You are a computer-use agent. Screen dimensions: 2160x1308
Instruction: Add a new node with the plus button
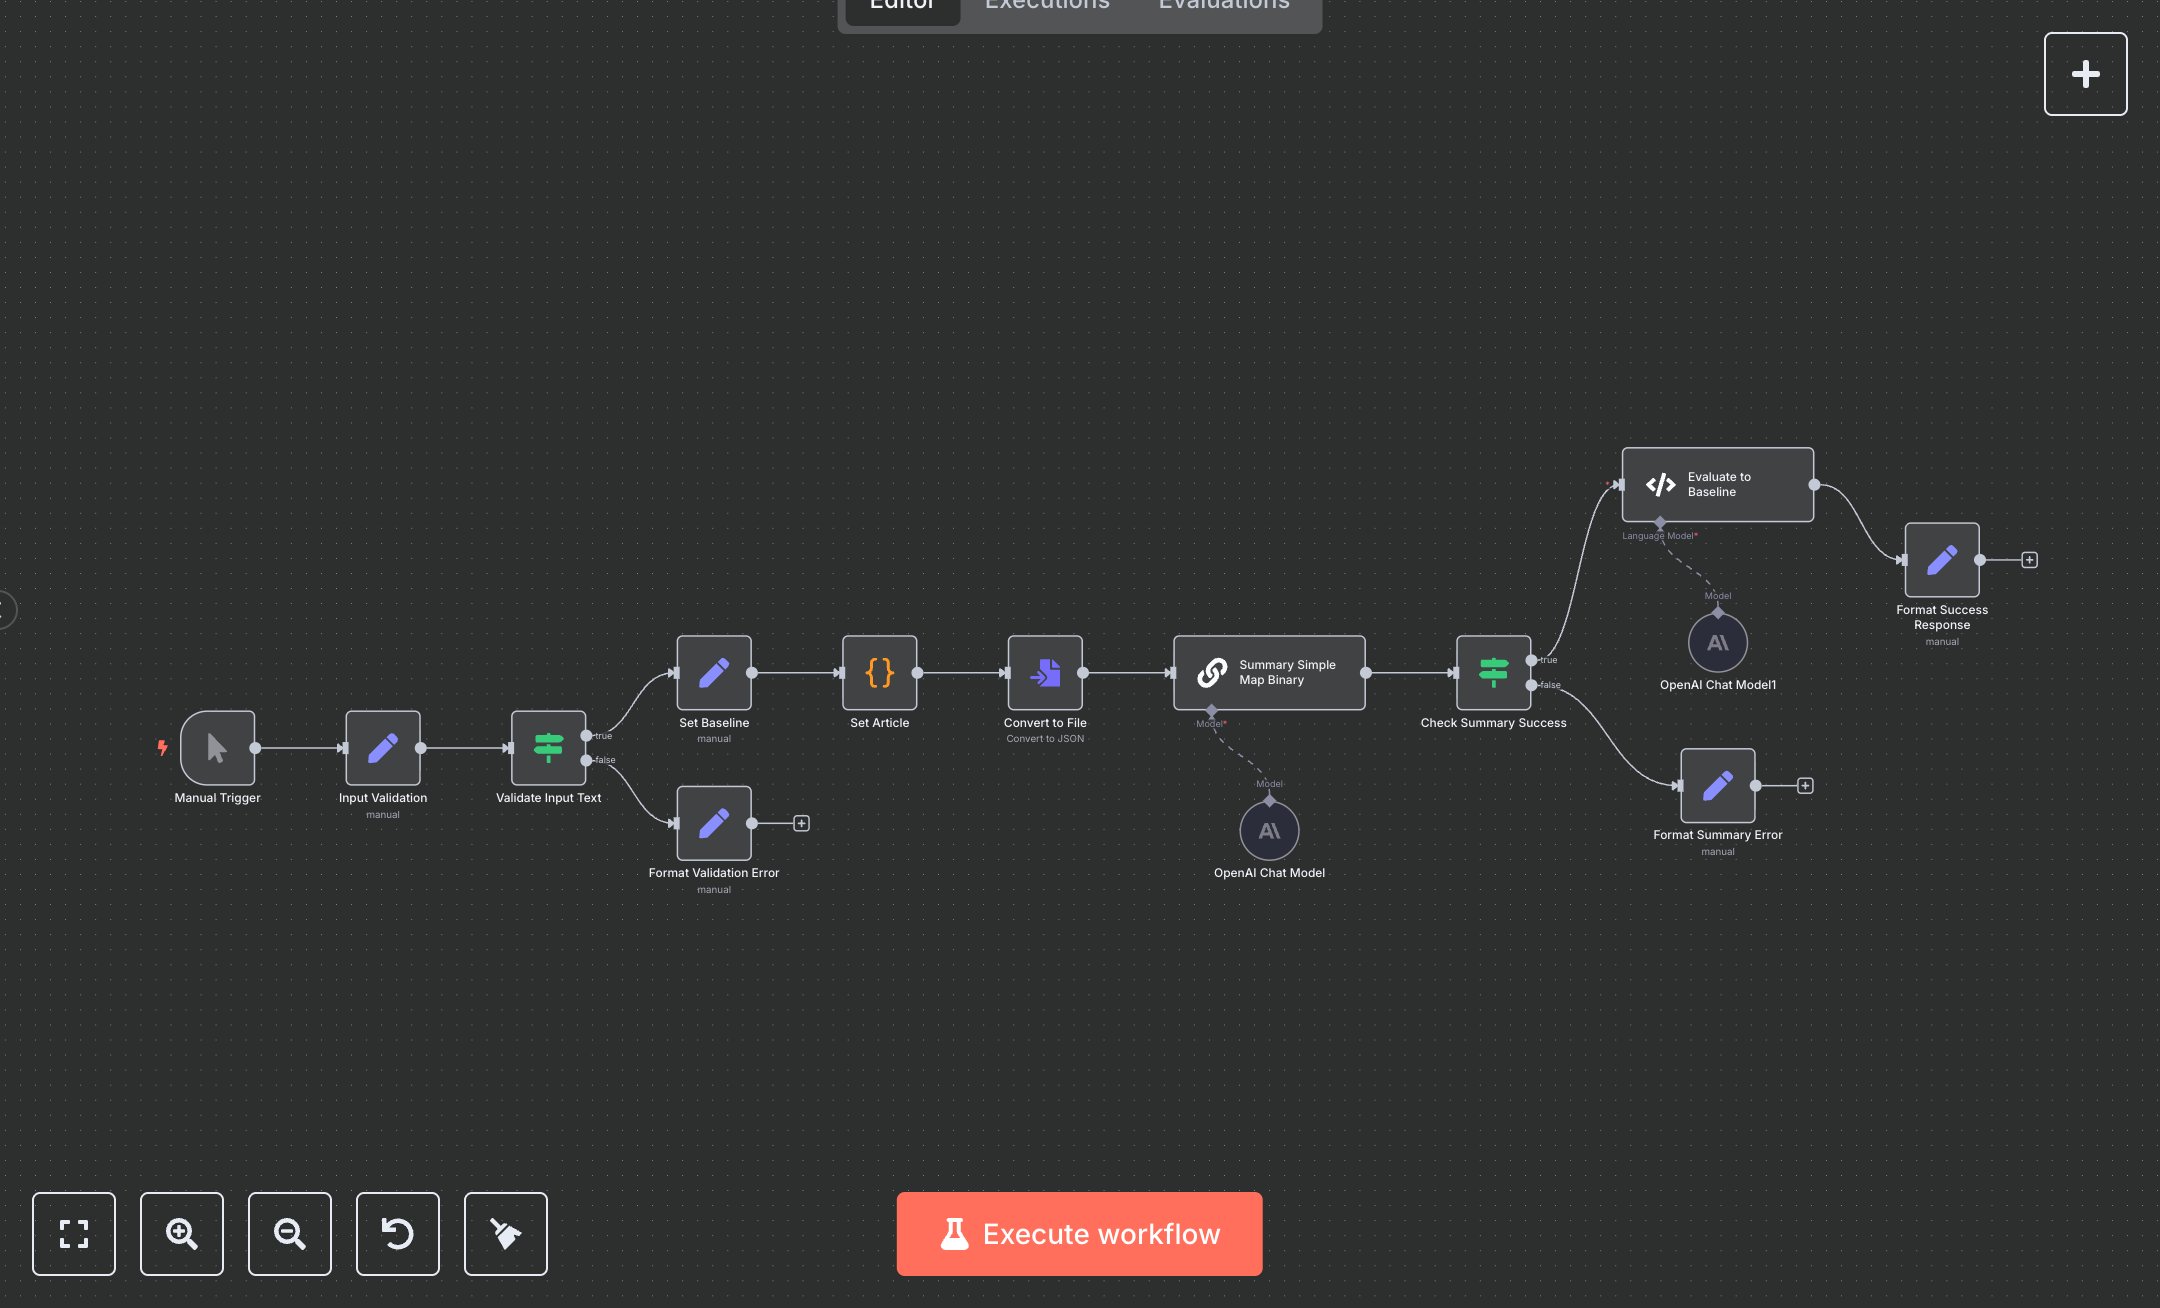2086,73
